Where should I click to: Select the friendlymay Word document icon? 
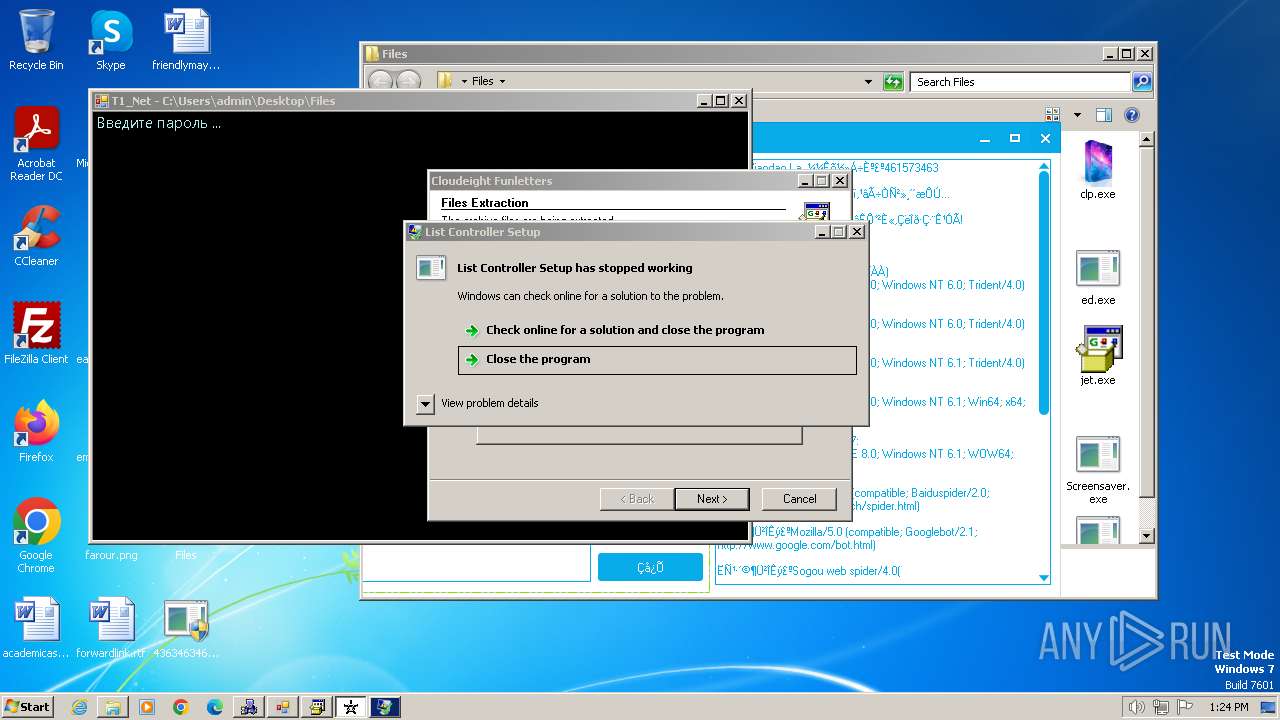click(x=186, y=40)
